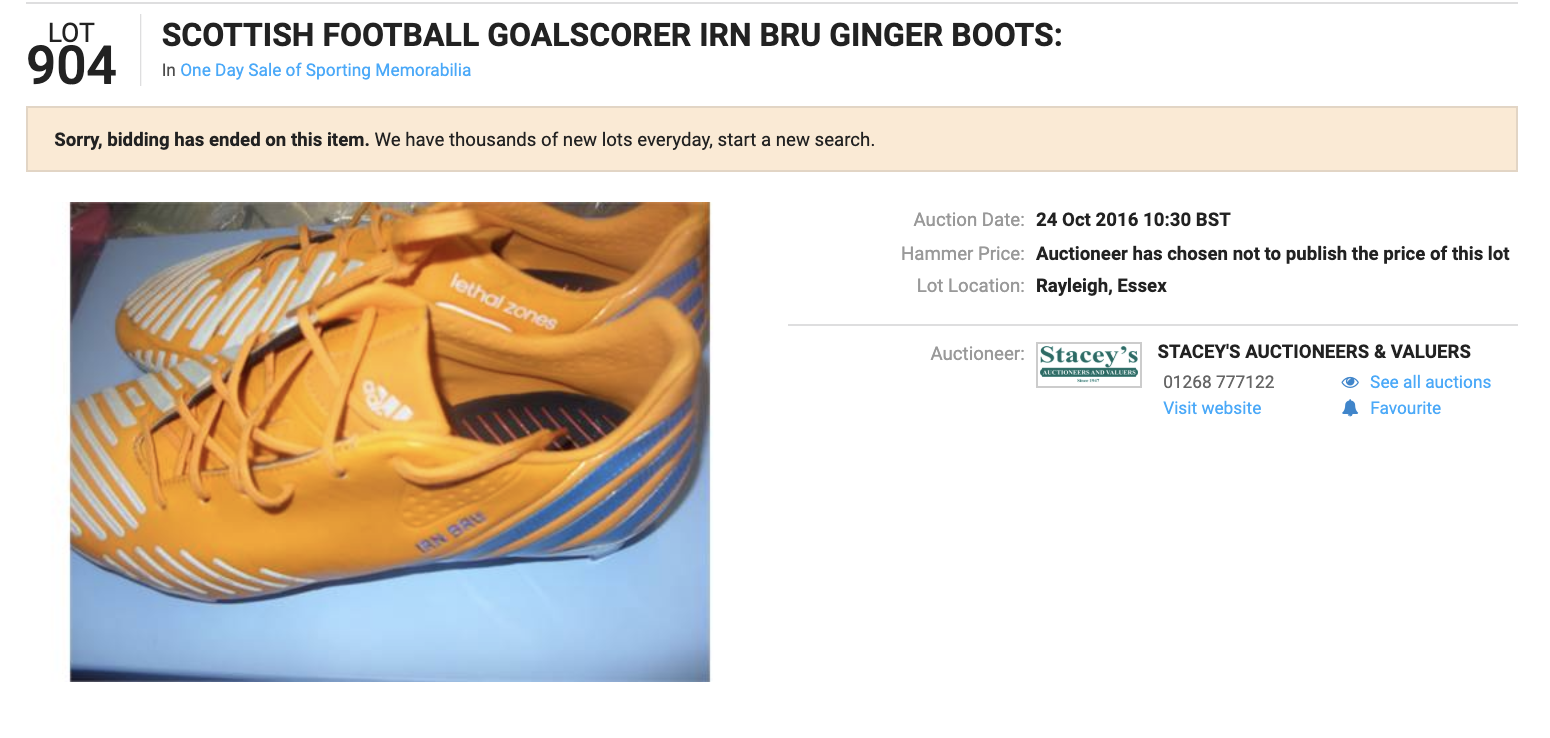This screenshot has width=1550, height=738.
Task: Click the Stacey's auctioneer logo
Action: point(1088,364)
